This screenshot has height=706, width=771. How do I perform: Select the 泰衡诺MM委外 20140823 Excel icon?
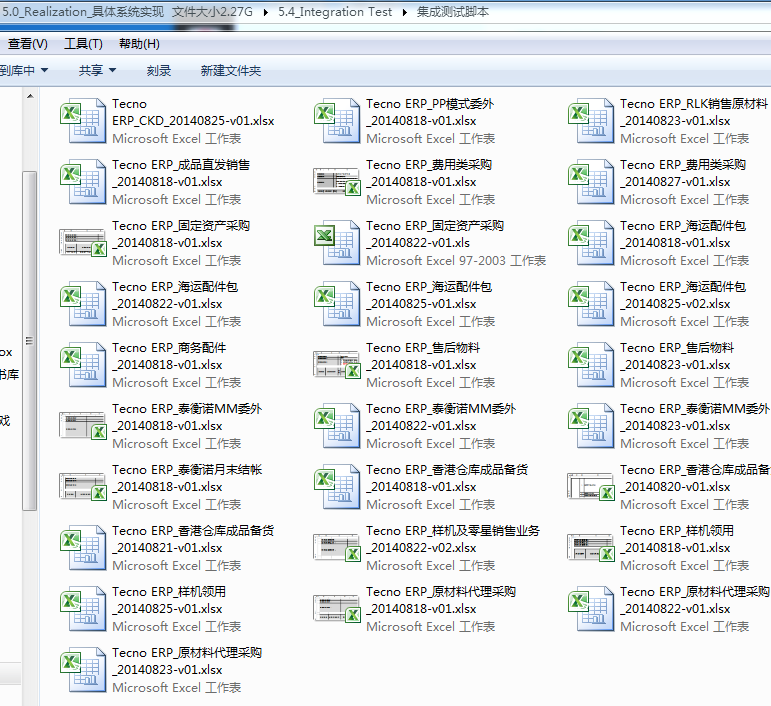point(591,426)
